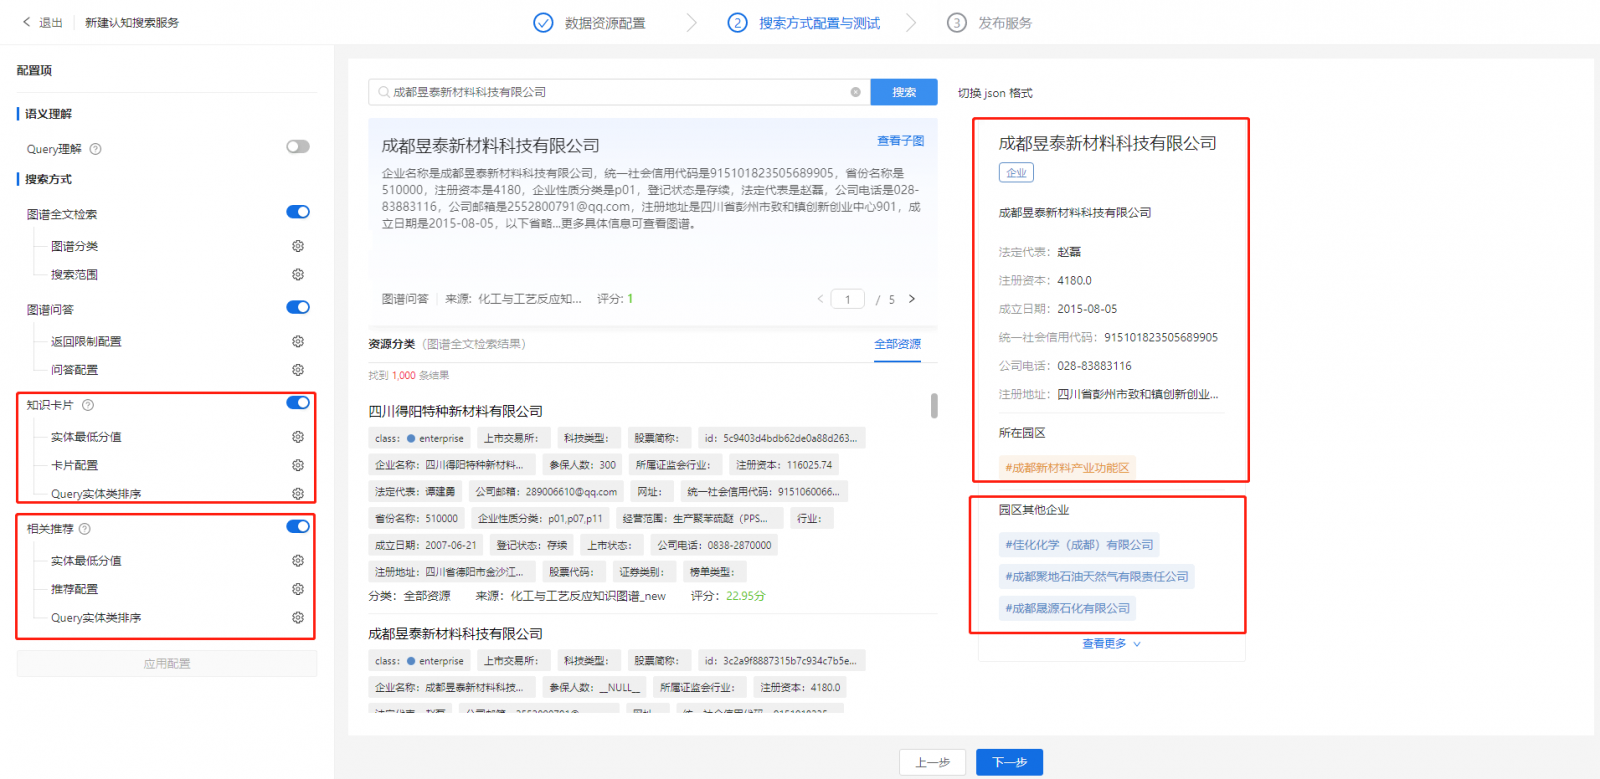The width and height of the screenshot is (1600, 779).
Task: Expand 查看更多 in park companies
Action: coord(1111,644)
